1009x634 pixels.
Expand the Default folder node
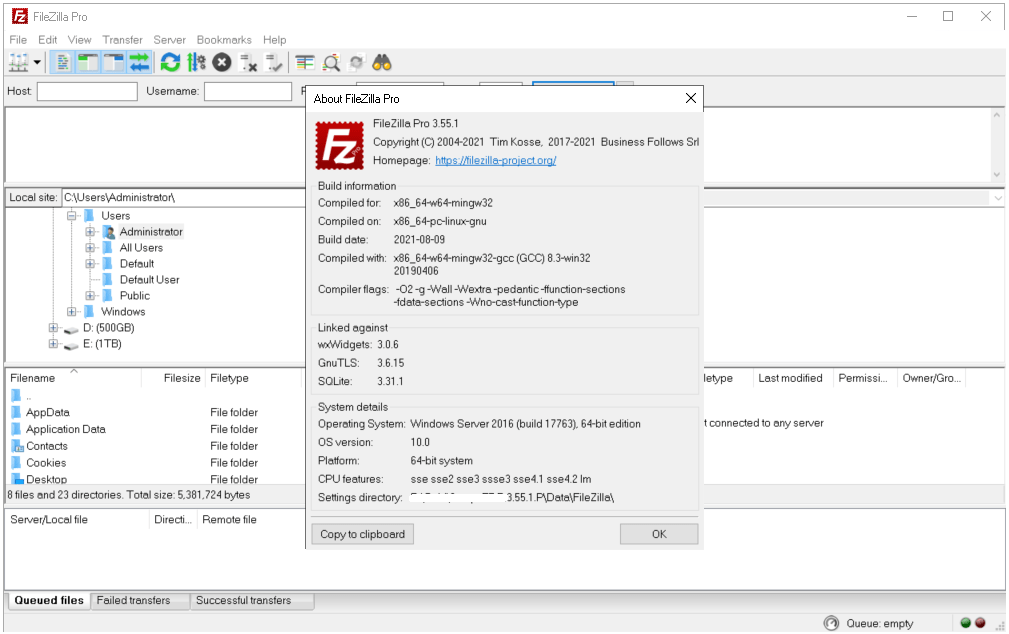coord(90,264)
